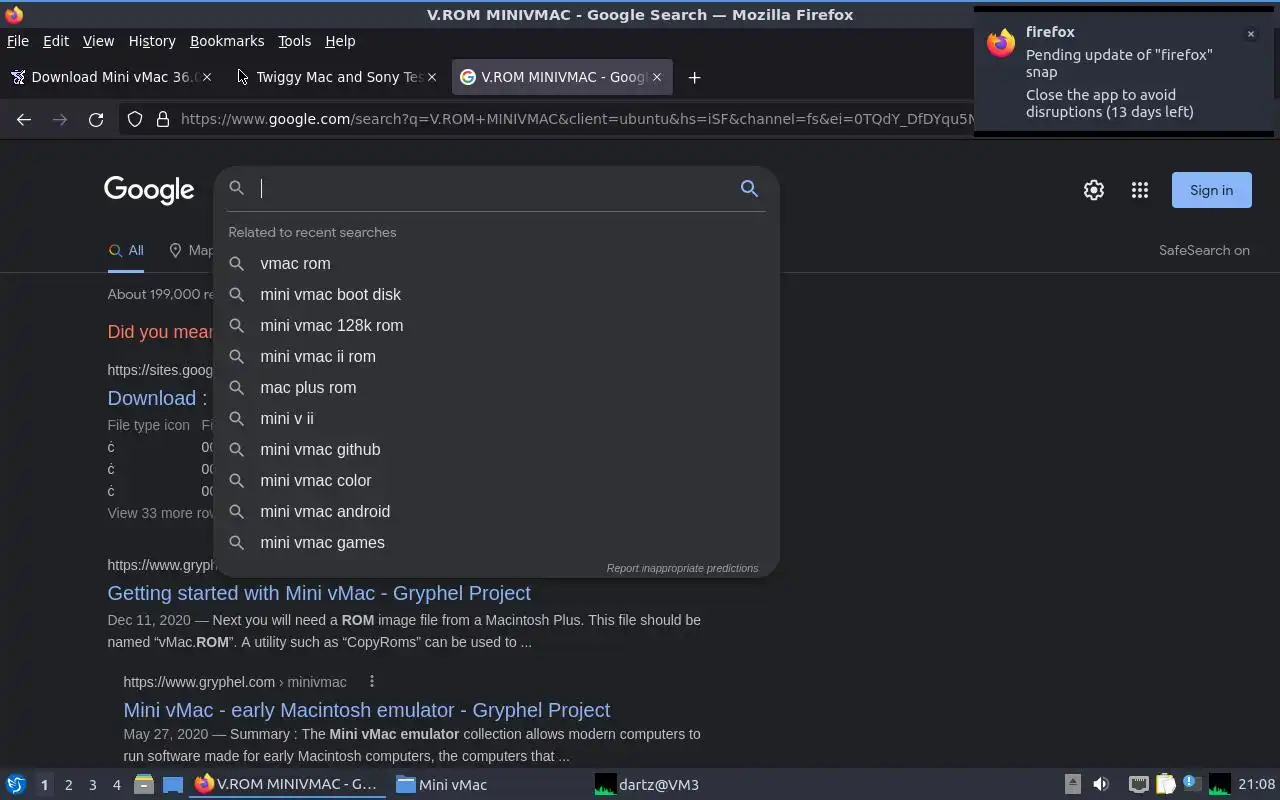Open the Tools menu
Image resolution: width=1280 pixels, height=800 pixels.
coord(294,41)
